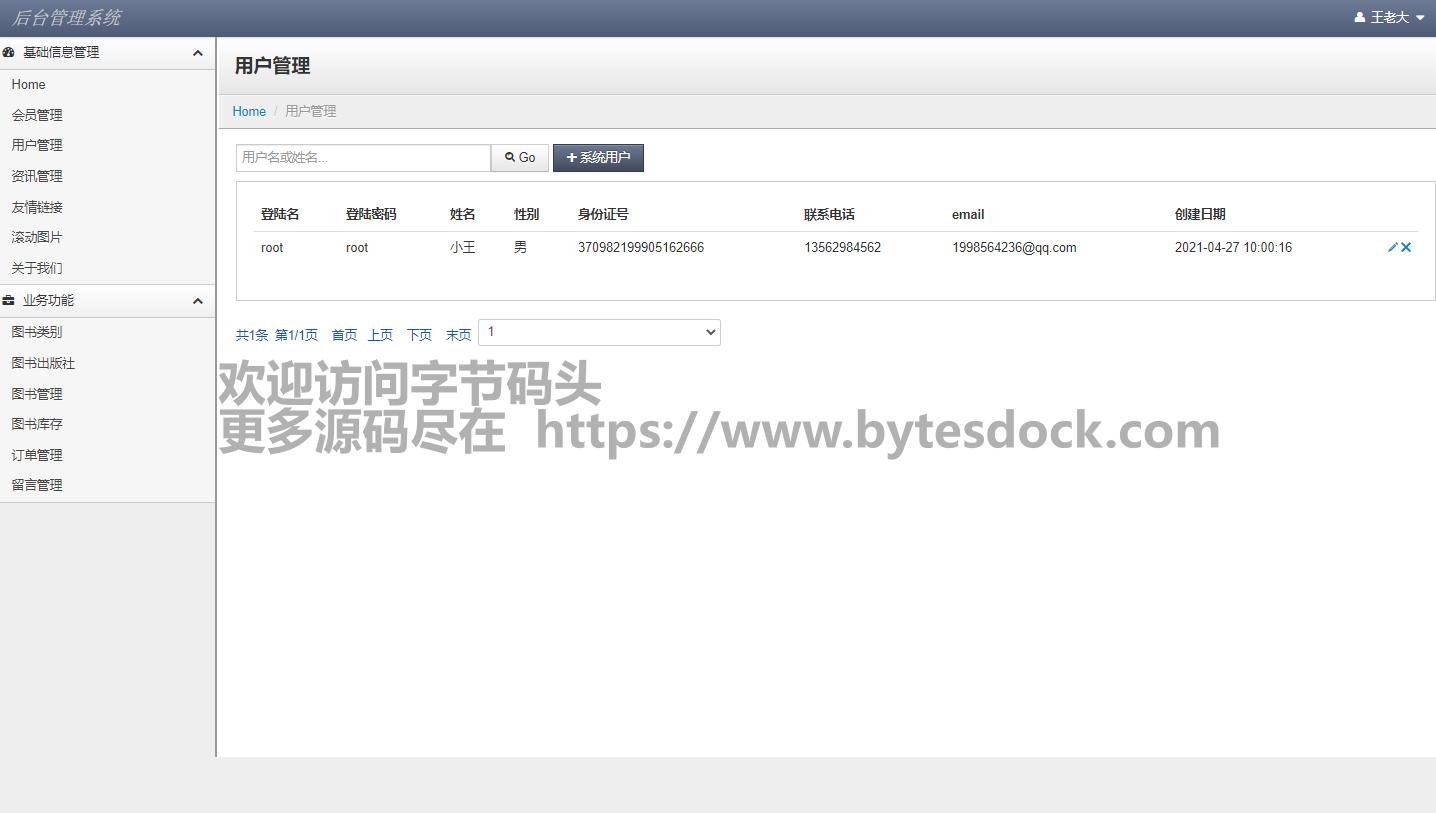Screen dimensions: 1436x813
Task: Navigate to 首页 in pagination
Action: click(x=344, y=335)
